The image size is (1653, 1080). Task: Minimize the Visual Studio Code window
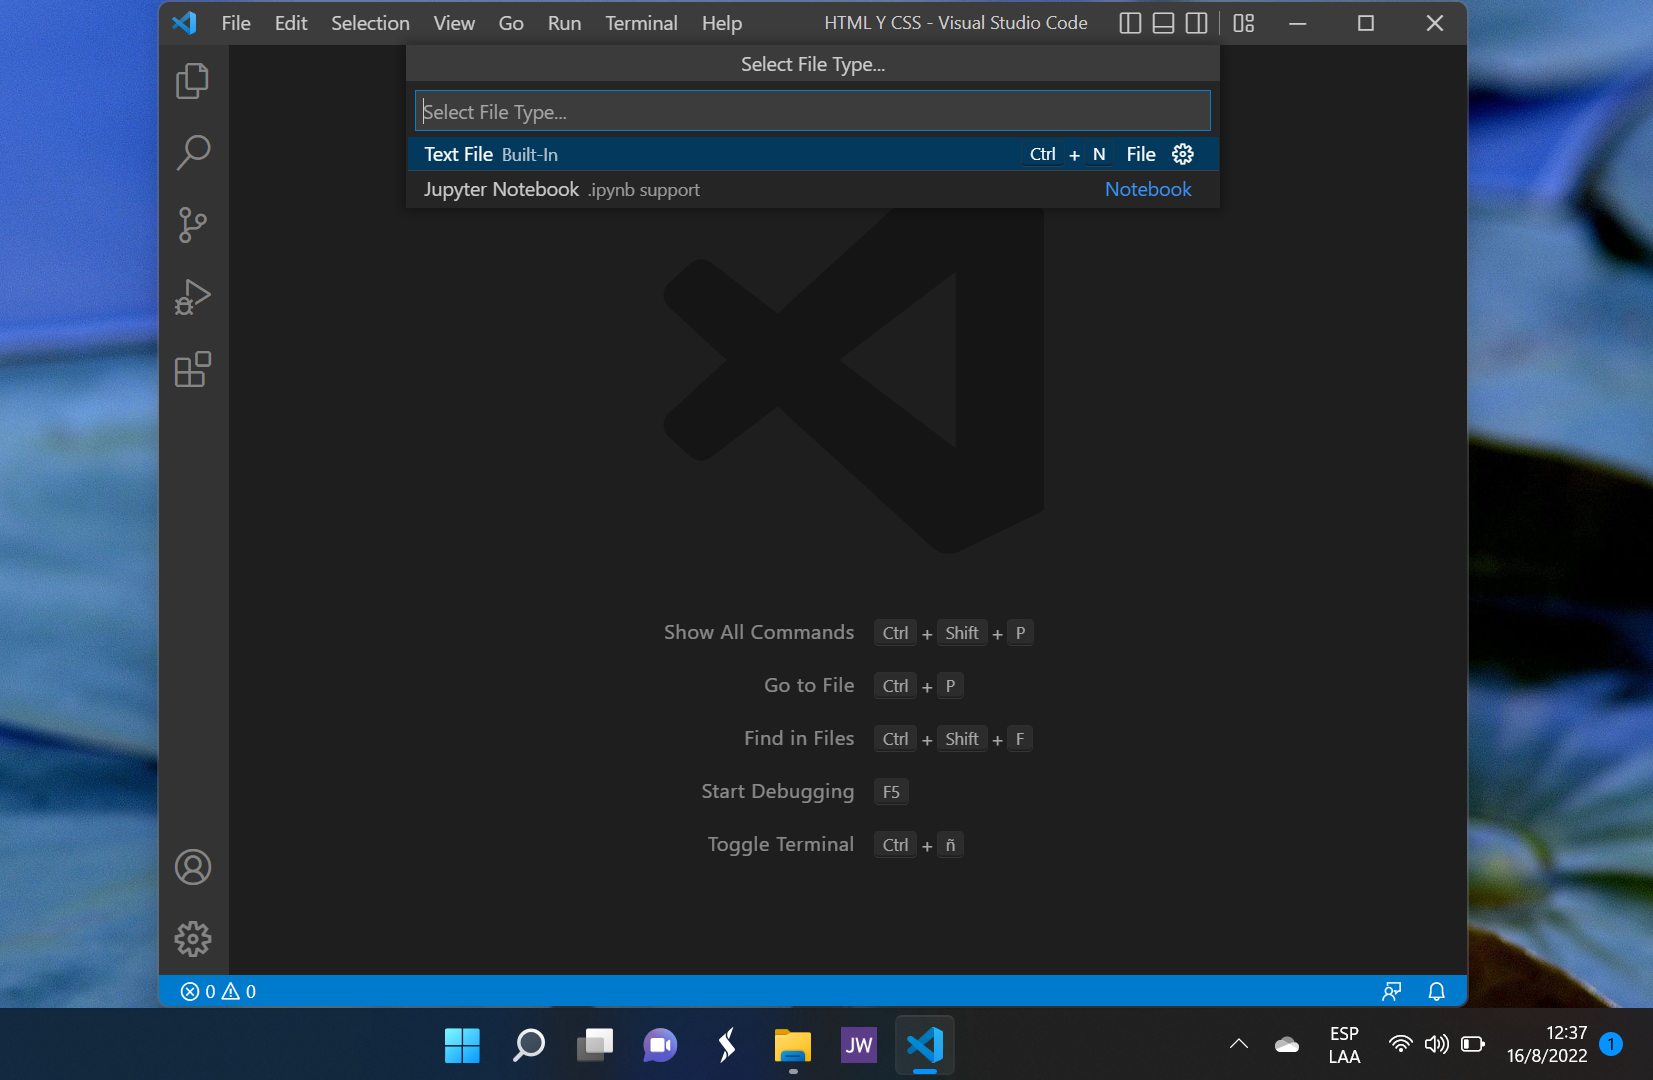click(x=1297, y=23)
